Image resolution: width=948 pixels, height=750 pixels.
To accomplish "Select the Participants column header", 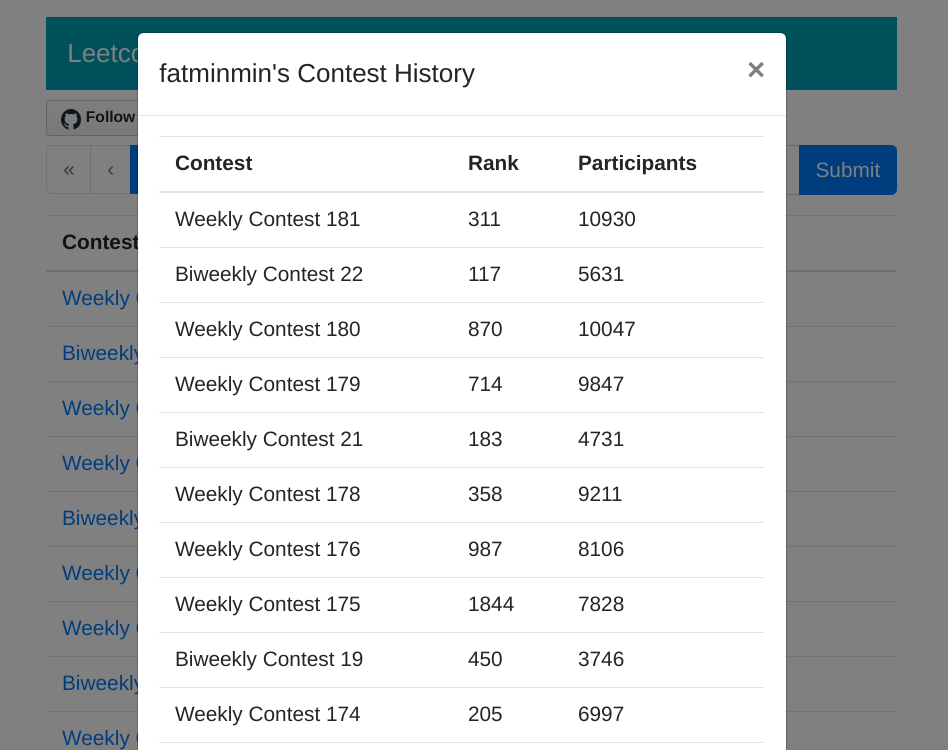I will 637,163.
